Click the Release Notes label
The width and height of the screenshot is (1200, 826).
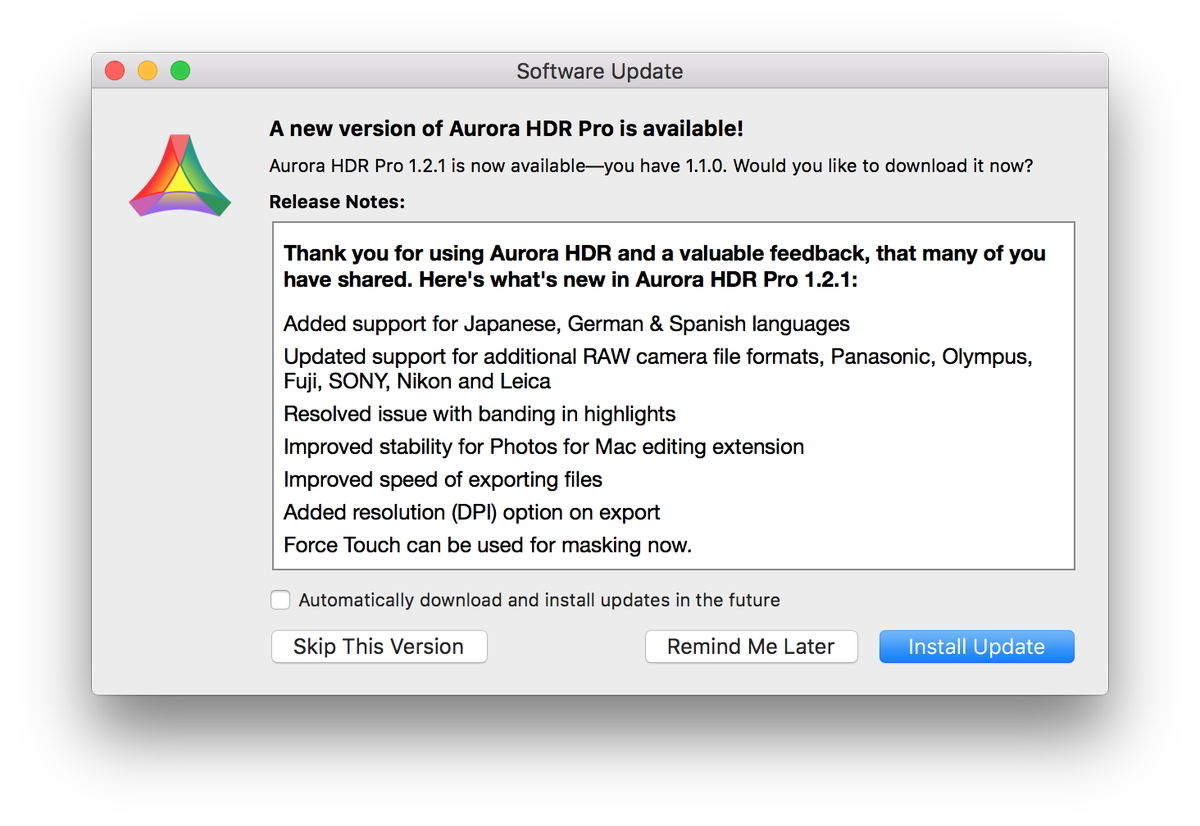[x=337, y=202]
